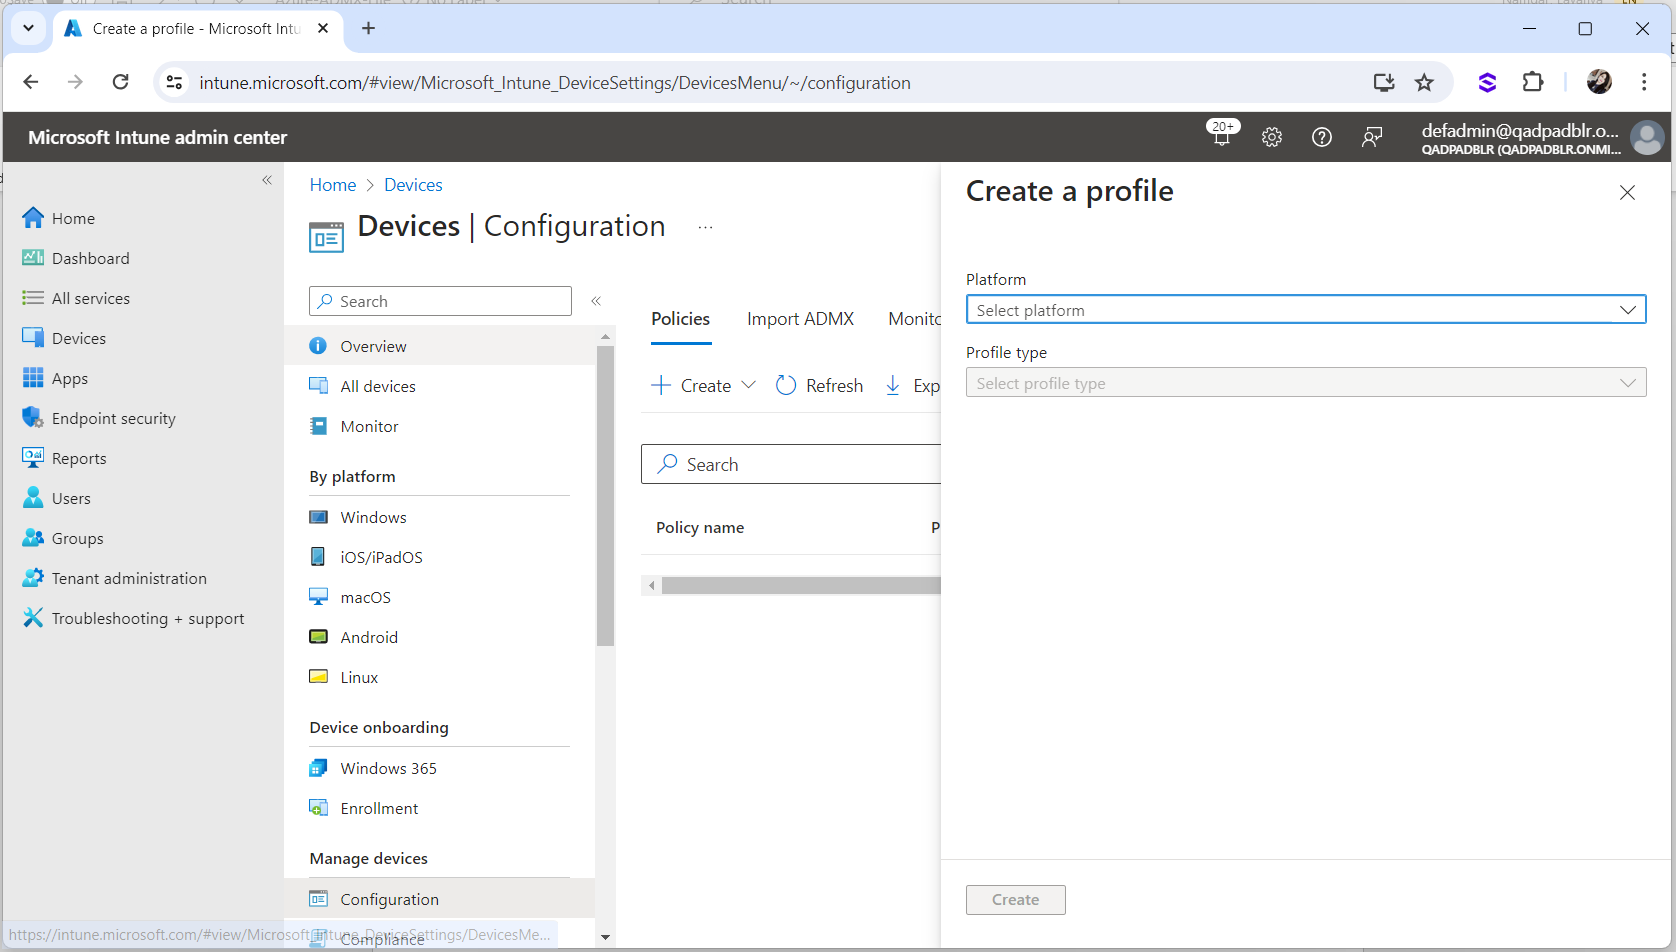Bookmark this page with the star
Screen dimensions: 1676x952
[x=1424, y=82]
